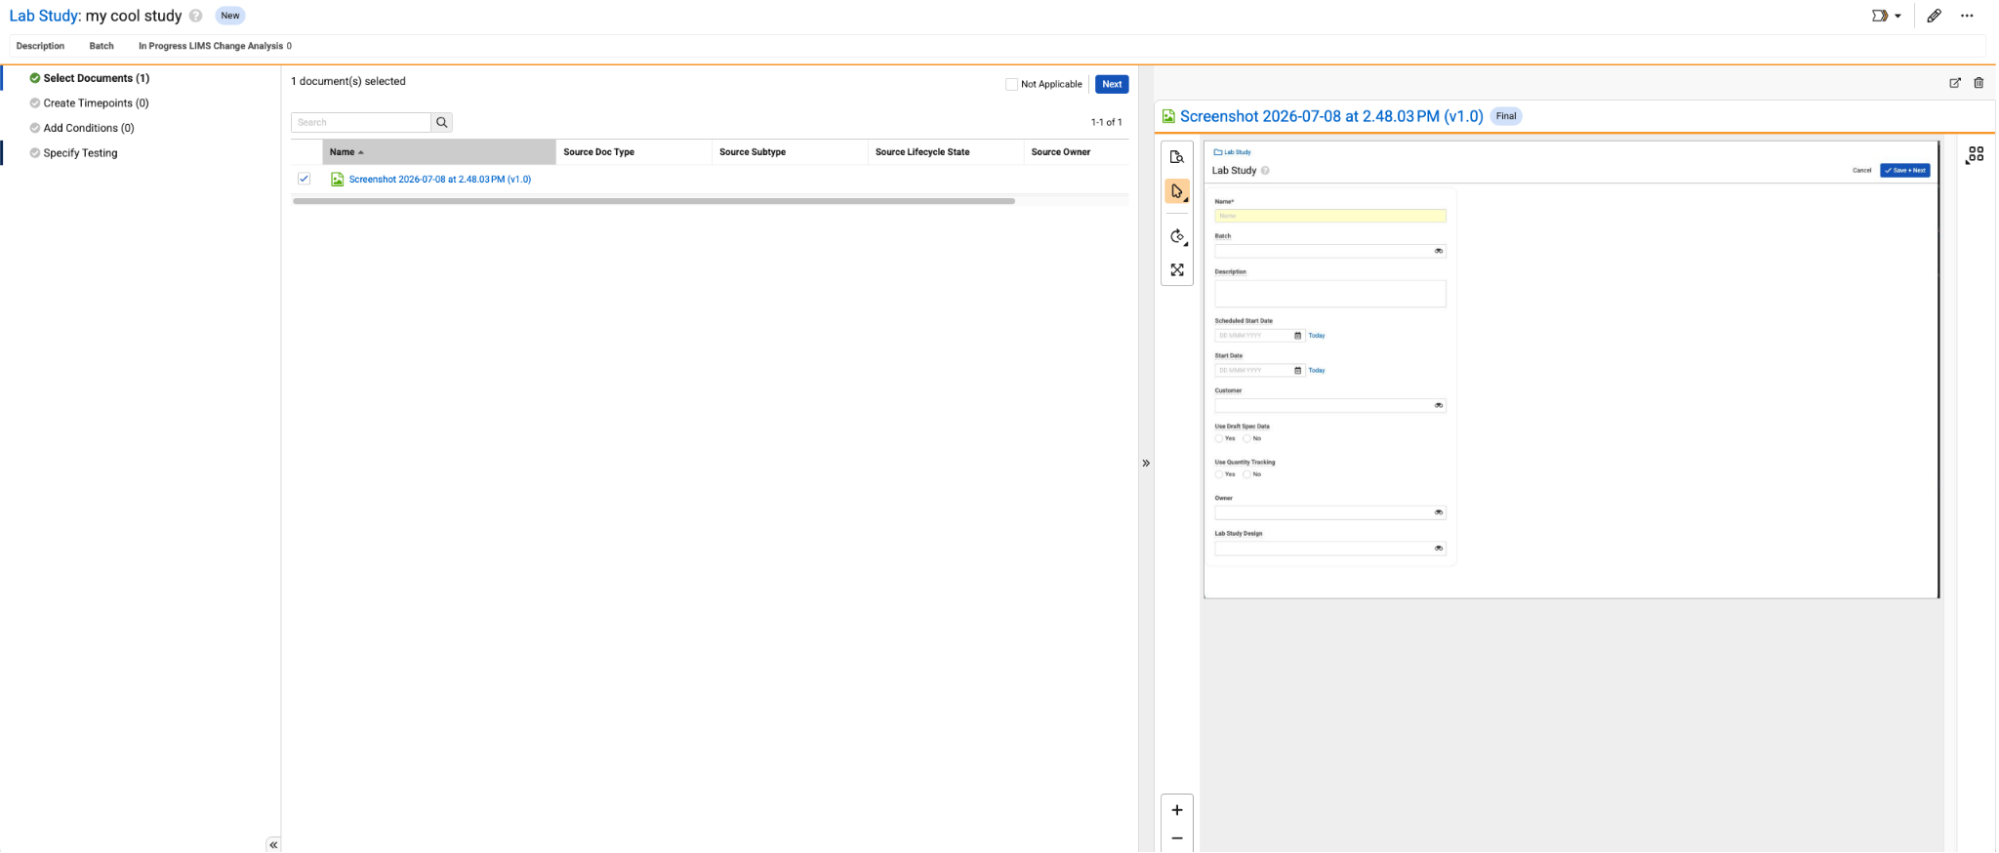
Task: Uncheck the Screenshot 2026-07-08 row checkbox
Action: tap(304, 179)
